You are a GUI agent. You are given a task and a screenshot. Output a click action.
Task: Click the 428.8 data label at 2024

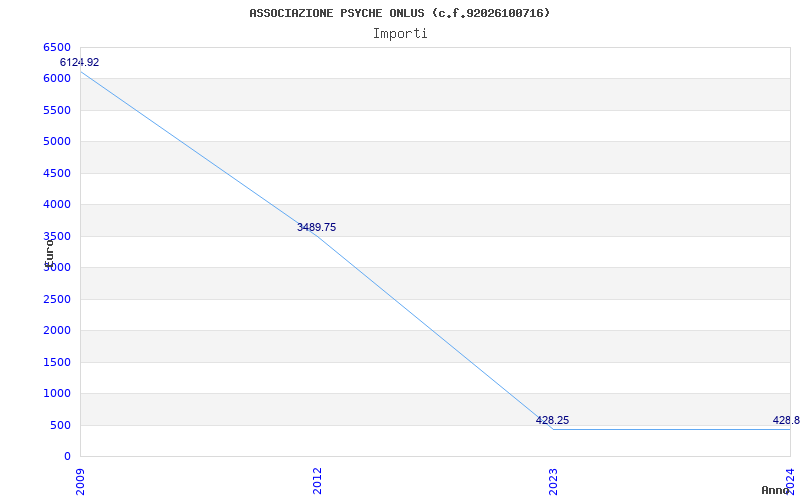tap(786, 420)
